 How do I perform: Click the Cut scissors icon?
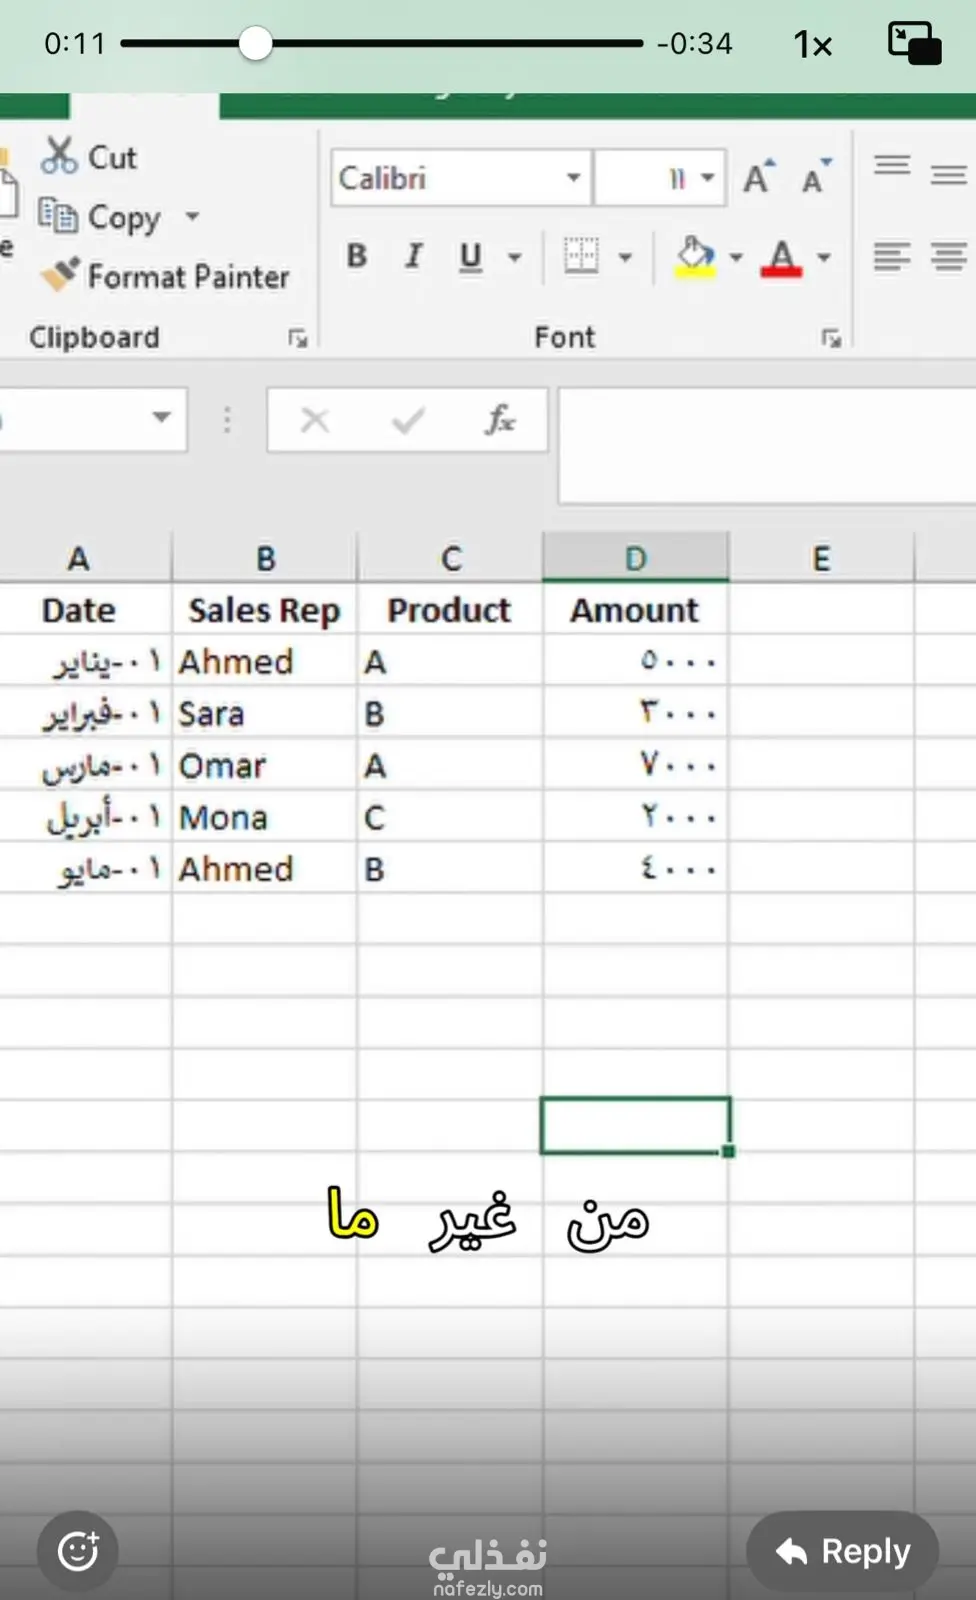(59, 156)
